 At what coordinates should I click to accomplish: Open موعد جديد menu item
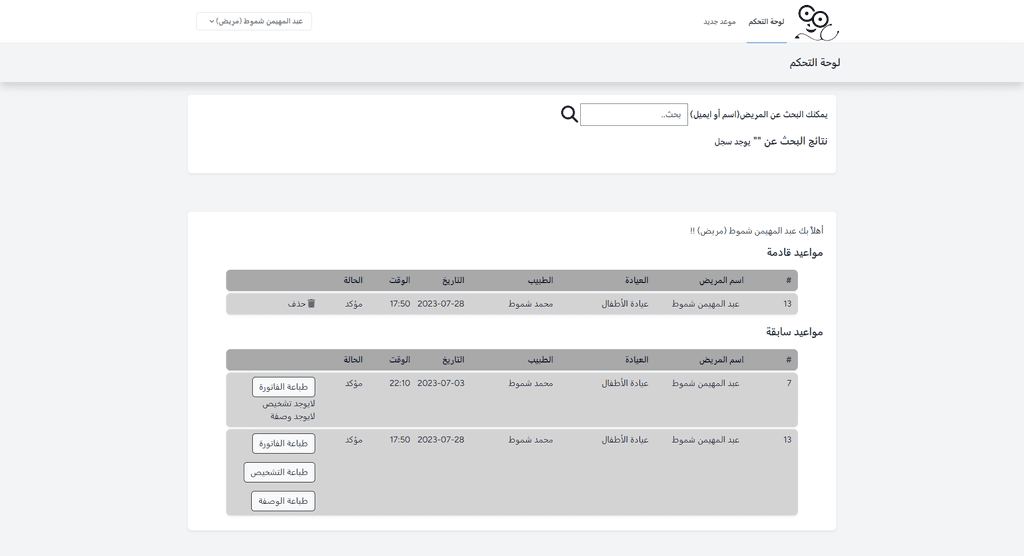(719, 22)
